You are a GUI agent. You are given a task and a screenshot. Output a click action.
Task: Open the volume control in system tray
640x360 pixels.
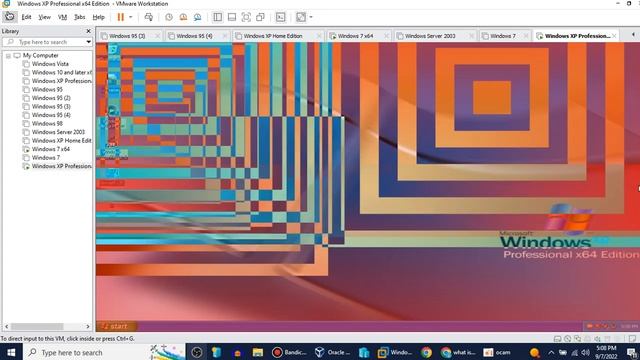tap(586, 352)
